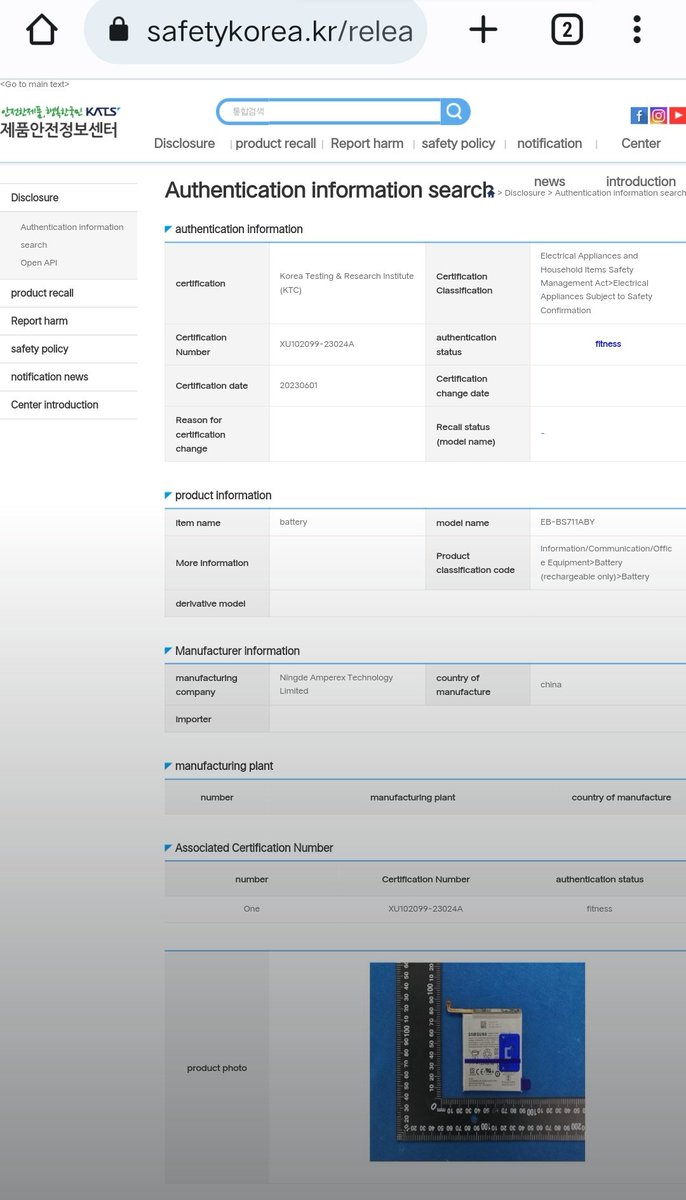Tap the safetykorea.kr address bar

coord(256,31)
